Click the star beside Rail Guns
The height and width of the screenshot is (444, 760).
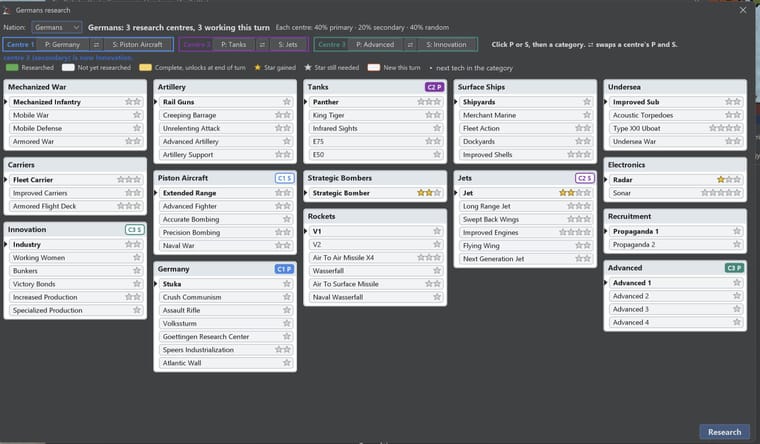287,102
